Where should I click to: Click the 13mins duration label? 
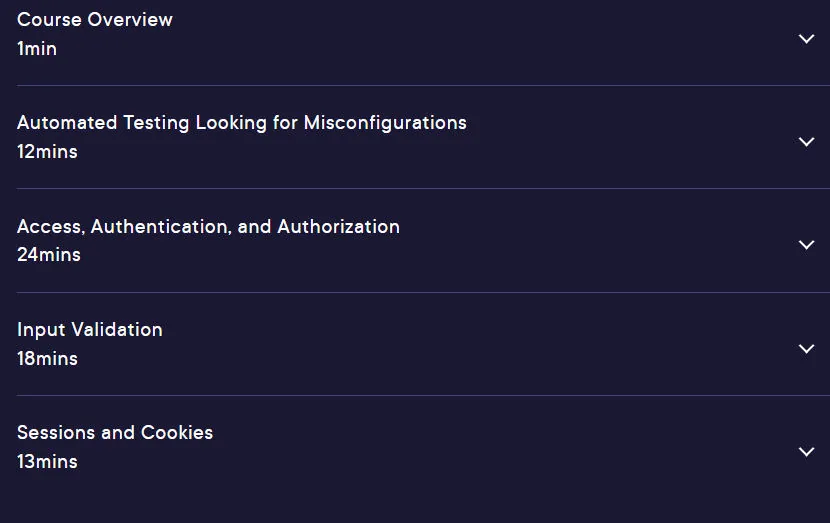48,462
